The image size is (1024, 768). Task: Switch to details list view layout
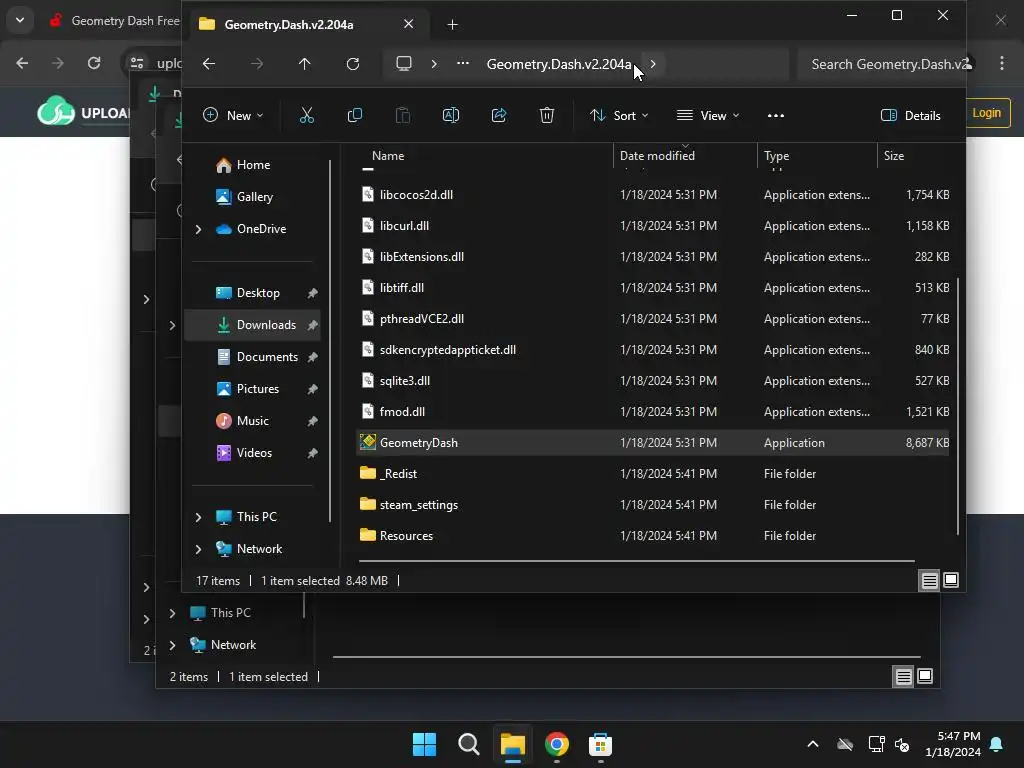click(929, 580)
